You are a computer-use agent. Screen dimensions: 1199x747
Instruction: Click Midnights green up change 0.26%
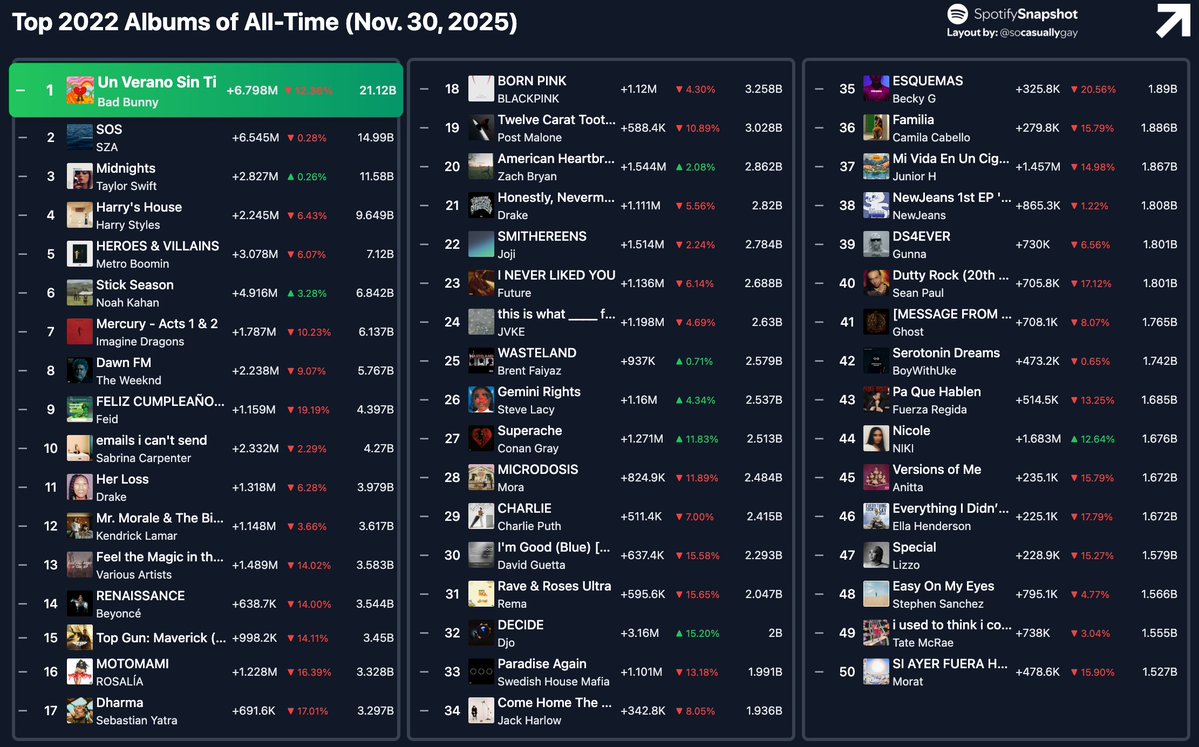pyautogui.click(x=307, y=177)
